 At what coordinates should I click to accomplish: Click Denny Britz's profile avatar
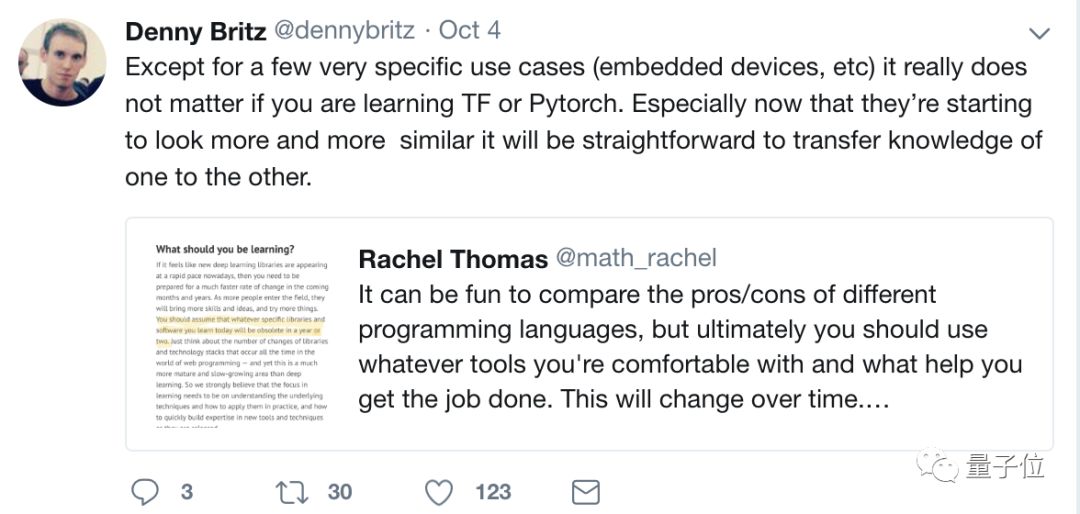point(62,62)
